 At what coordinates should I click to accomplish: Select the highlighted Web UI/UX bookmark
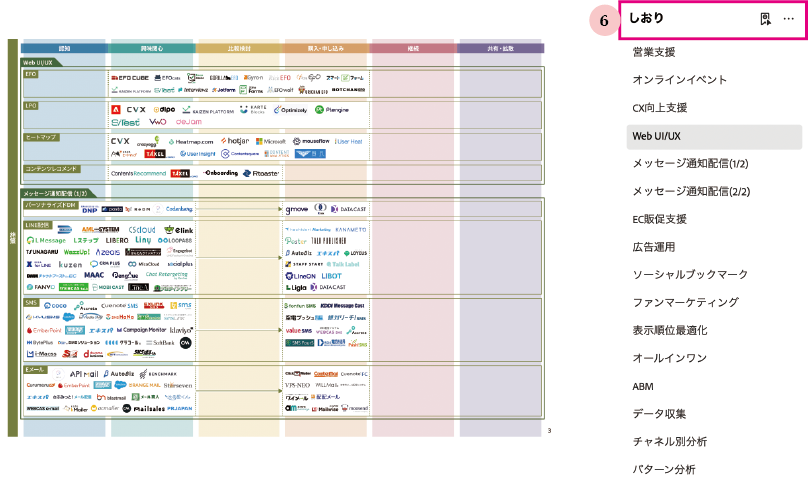(x=714, y=137)
